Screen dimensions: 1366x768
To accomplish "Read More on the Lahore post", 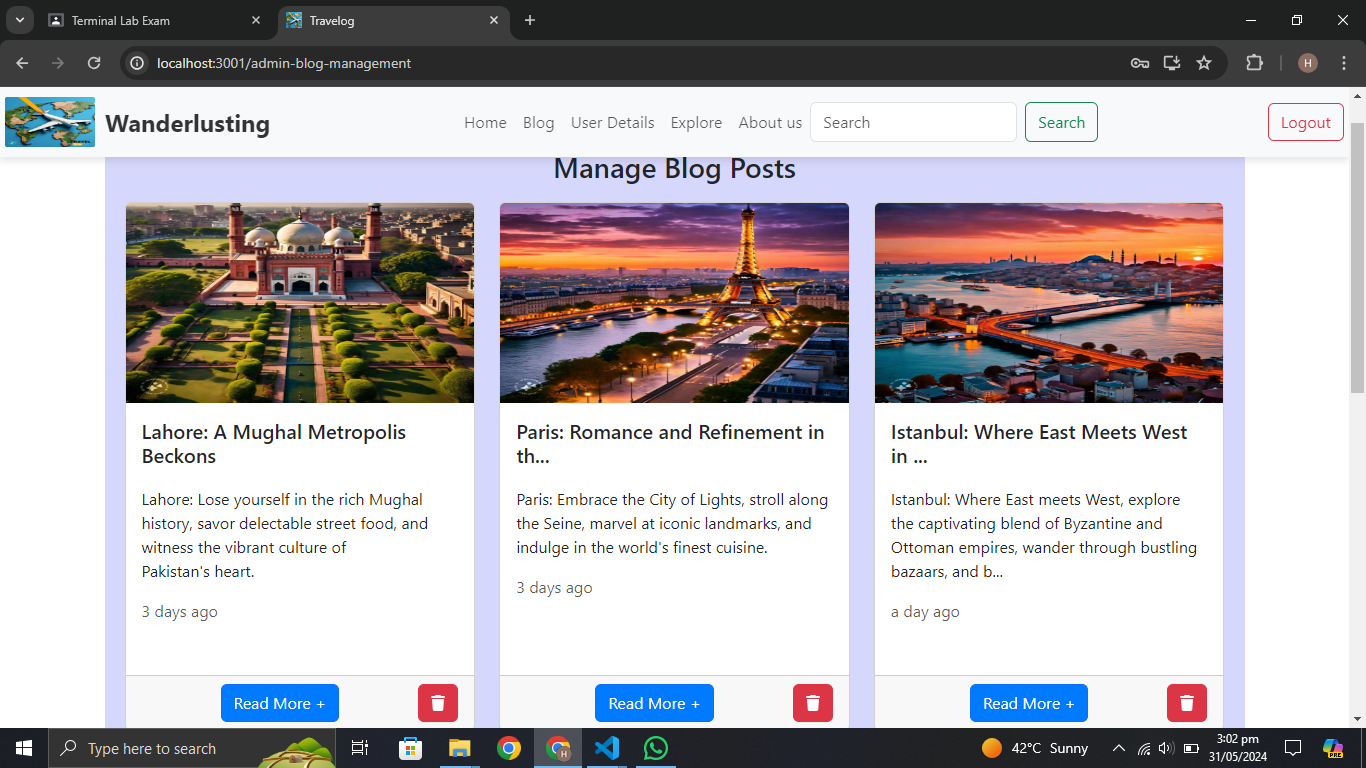I will (280, 703).
